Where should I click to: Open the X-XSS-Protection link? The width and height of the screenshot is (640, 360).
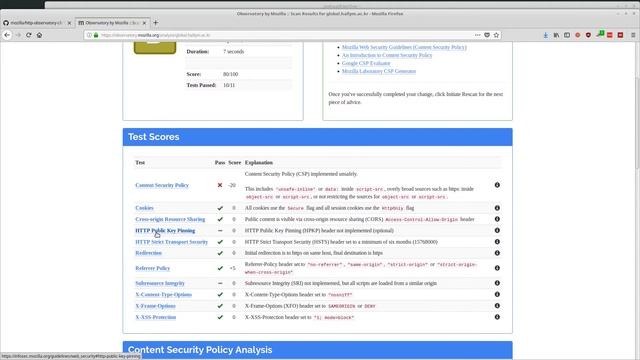(156, 317)
